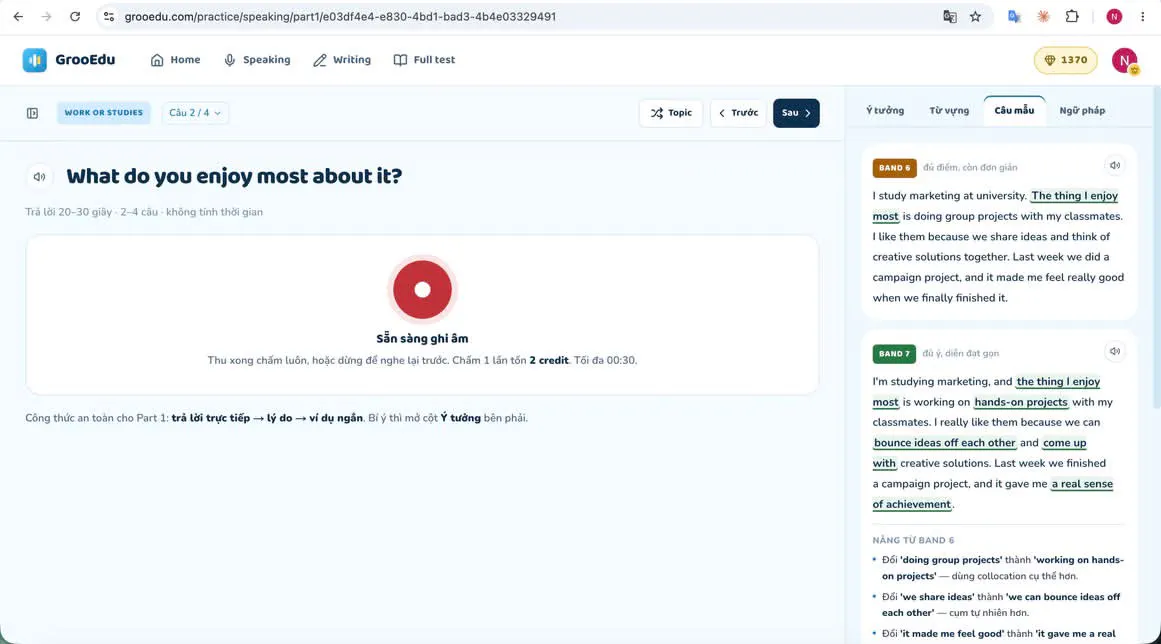This screenshot has height=644, width=1161.
Task: Click the grooedu.com URL address field
Action: [x=341, y=16]
